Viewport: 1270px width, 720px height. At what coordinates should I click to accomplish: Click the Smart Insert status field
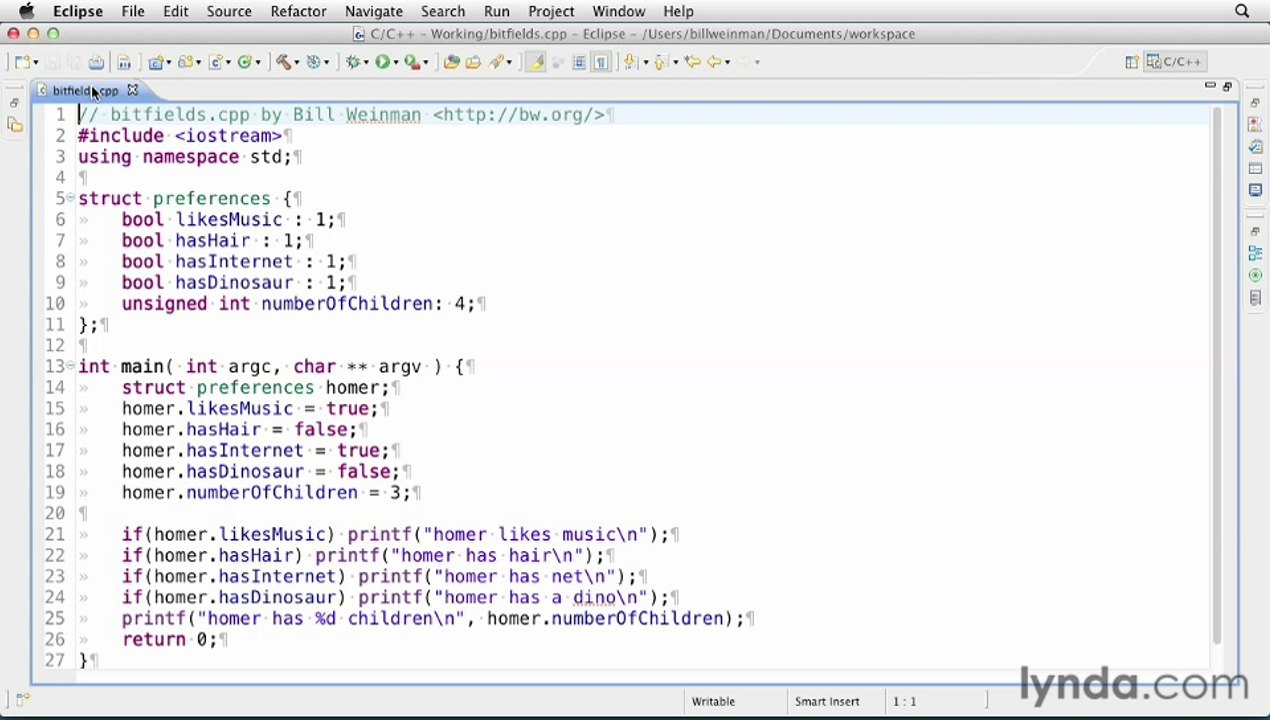(x=827, y=701)
